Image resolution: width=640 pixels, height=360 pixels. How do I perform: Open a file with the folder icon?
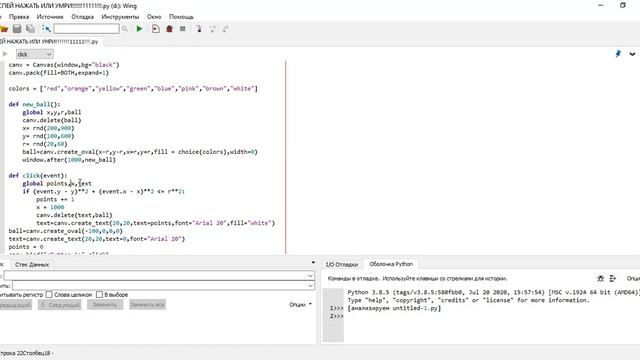(4, 29)
